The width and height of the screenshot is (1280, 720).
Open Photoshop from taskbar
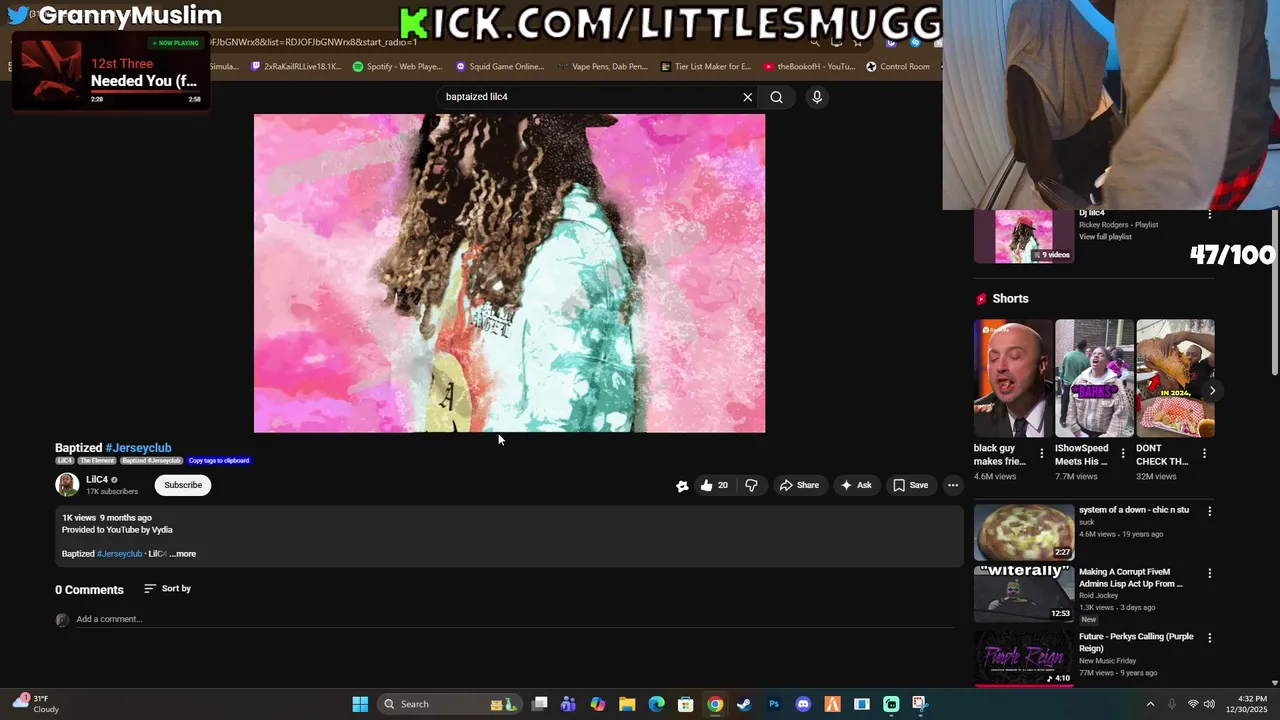pos(774,704)
